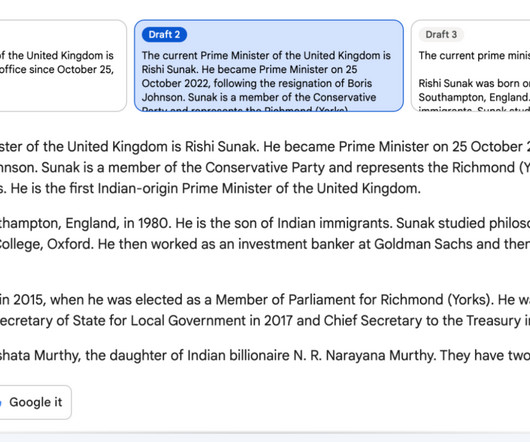530x442 pixels.
Task: Click 'The current prime minis' line in Draft 3
Action: tap(474, 56)
